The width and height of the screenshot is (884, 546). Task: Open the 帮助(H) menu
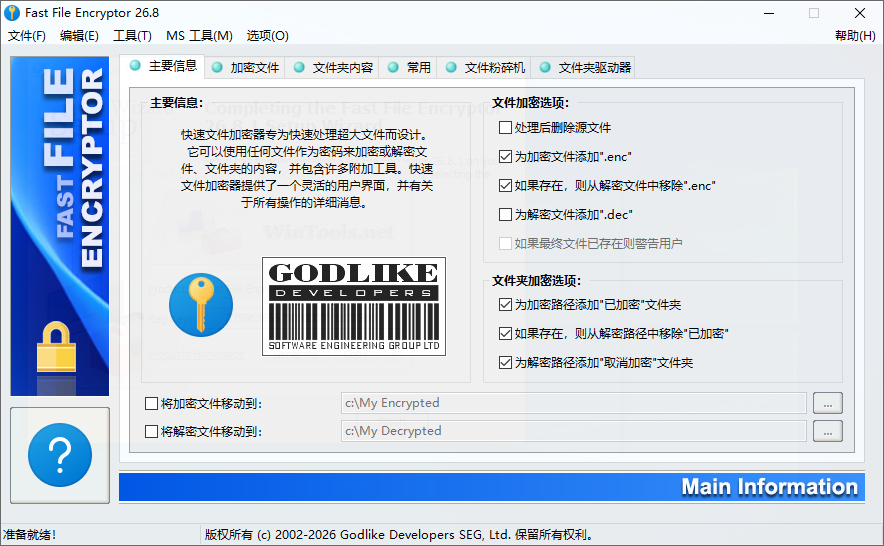pyautogui.click(x=855, y=36)
